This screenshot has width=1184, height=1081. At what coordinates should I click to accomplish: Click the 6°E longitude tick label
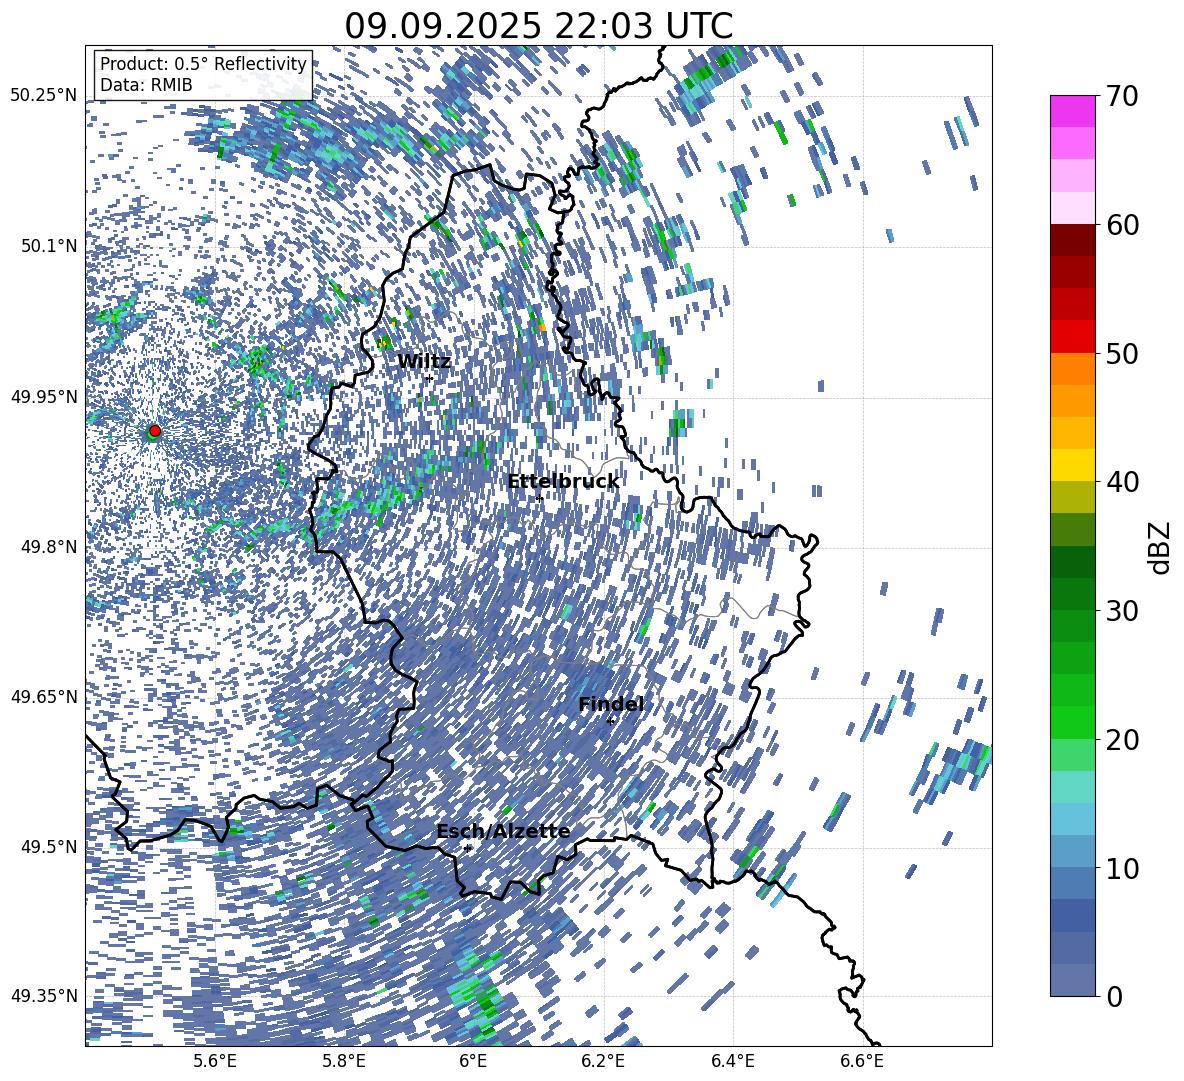tap(473, 1062)
